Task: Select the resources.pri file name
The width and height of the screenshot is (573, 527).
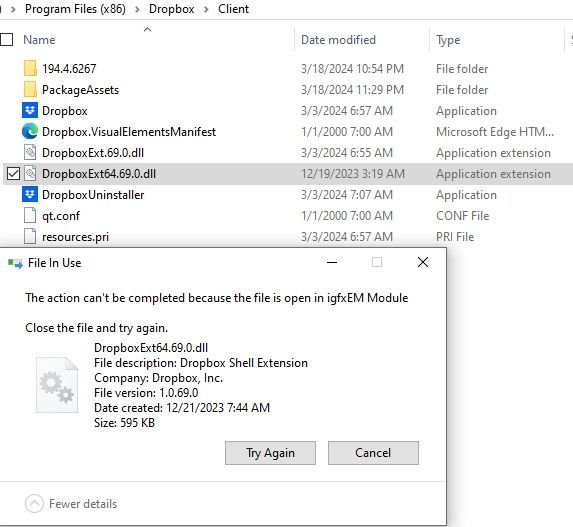Action: [75, 237]
